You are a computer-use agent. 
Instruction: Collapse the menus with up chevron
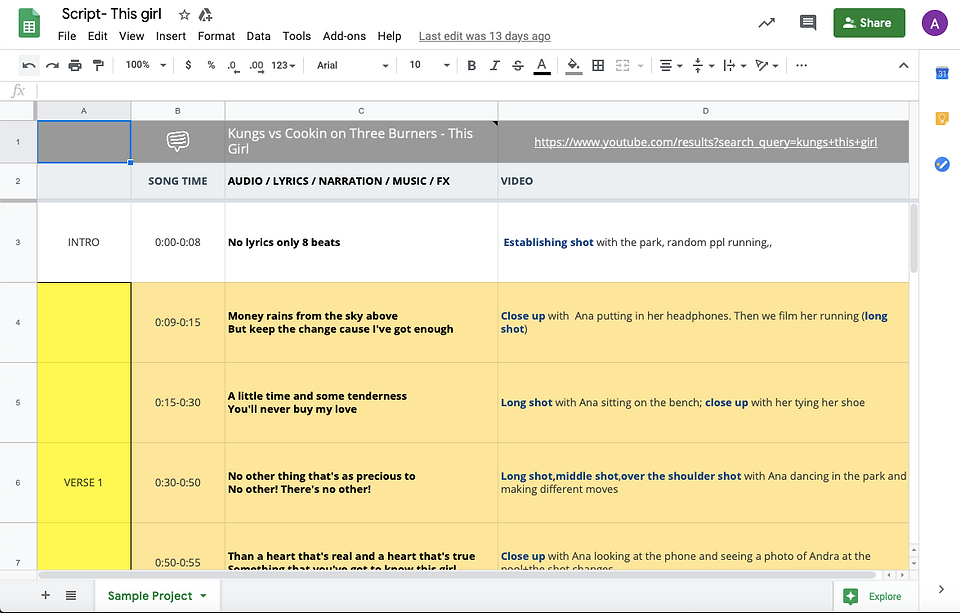pyautogui.click(x=904, y=66)
